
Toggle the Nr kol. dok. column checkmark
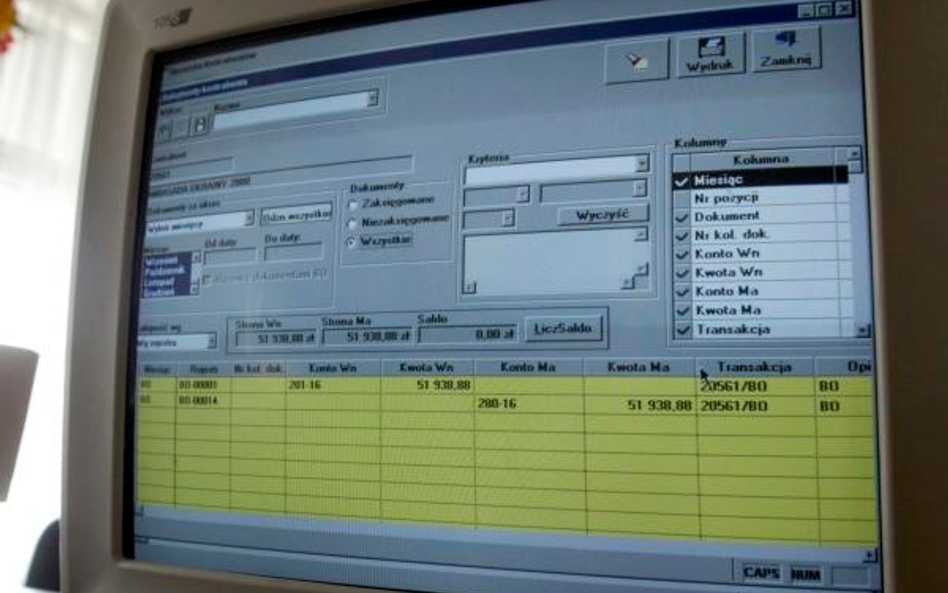tap(682, 236)
